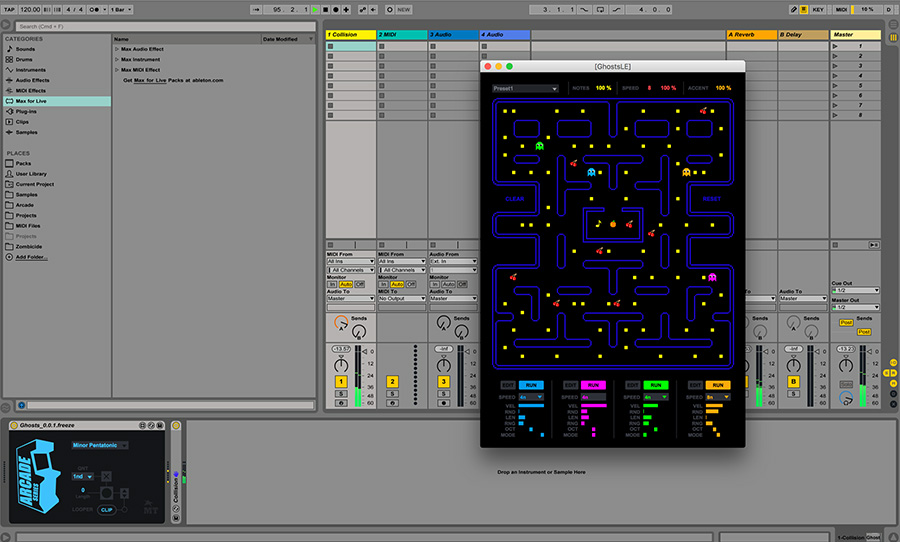
Task: Expand the Max Audio Effect folder
Action: (117, 49)
